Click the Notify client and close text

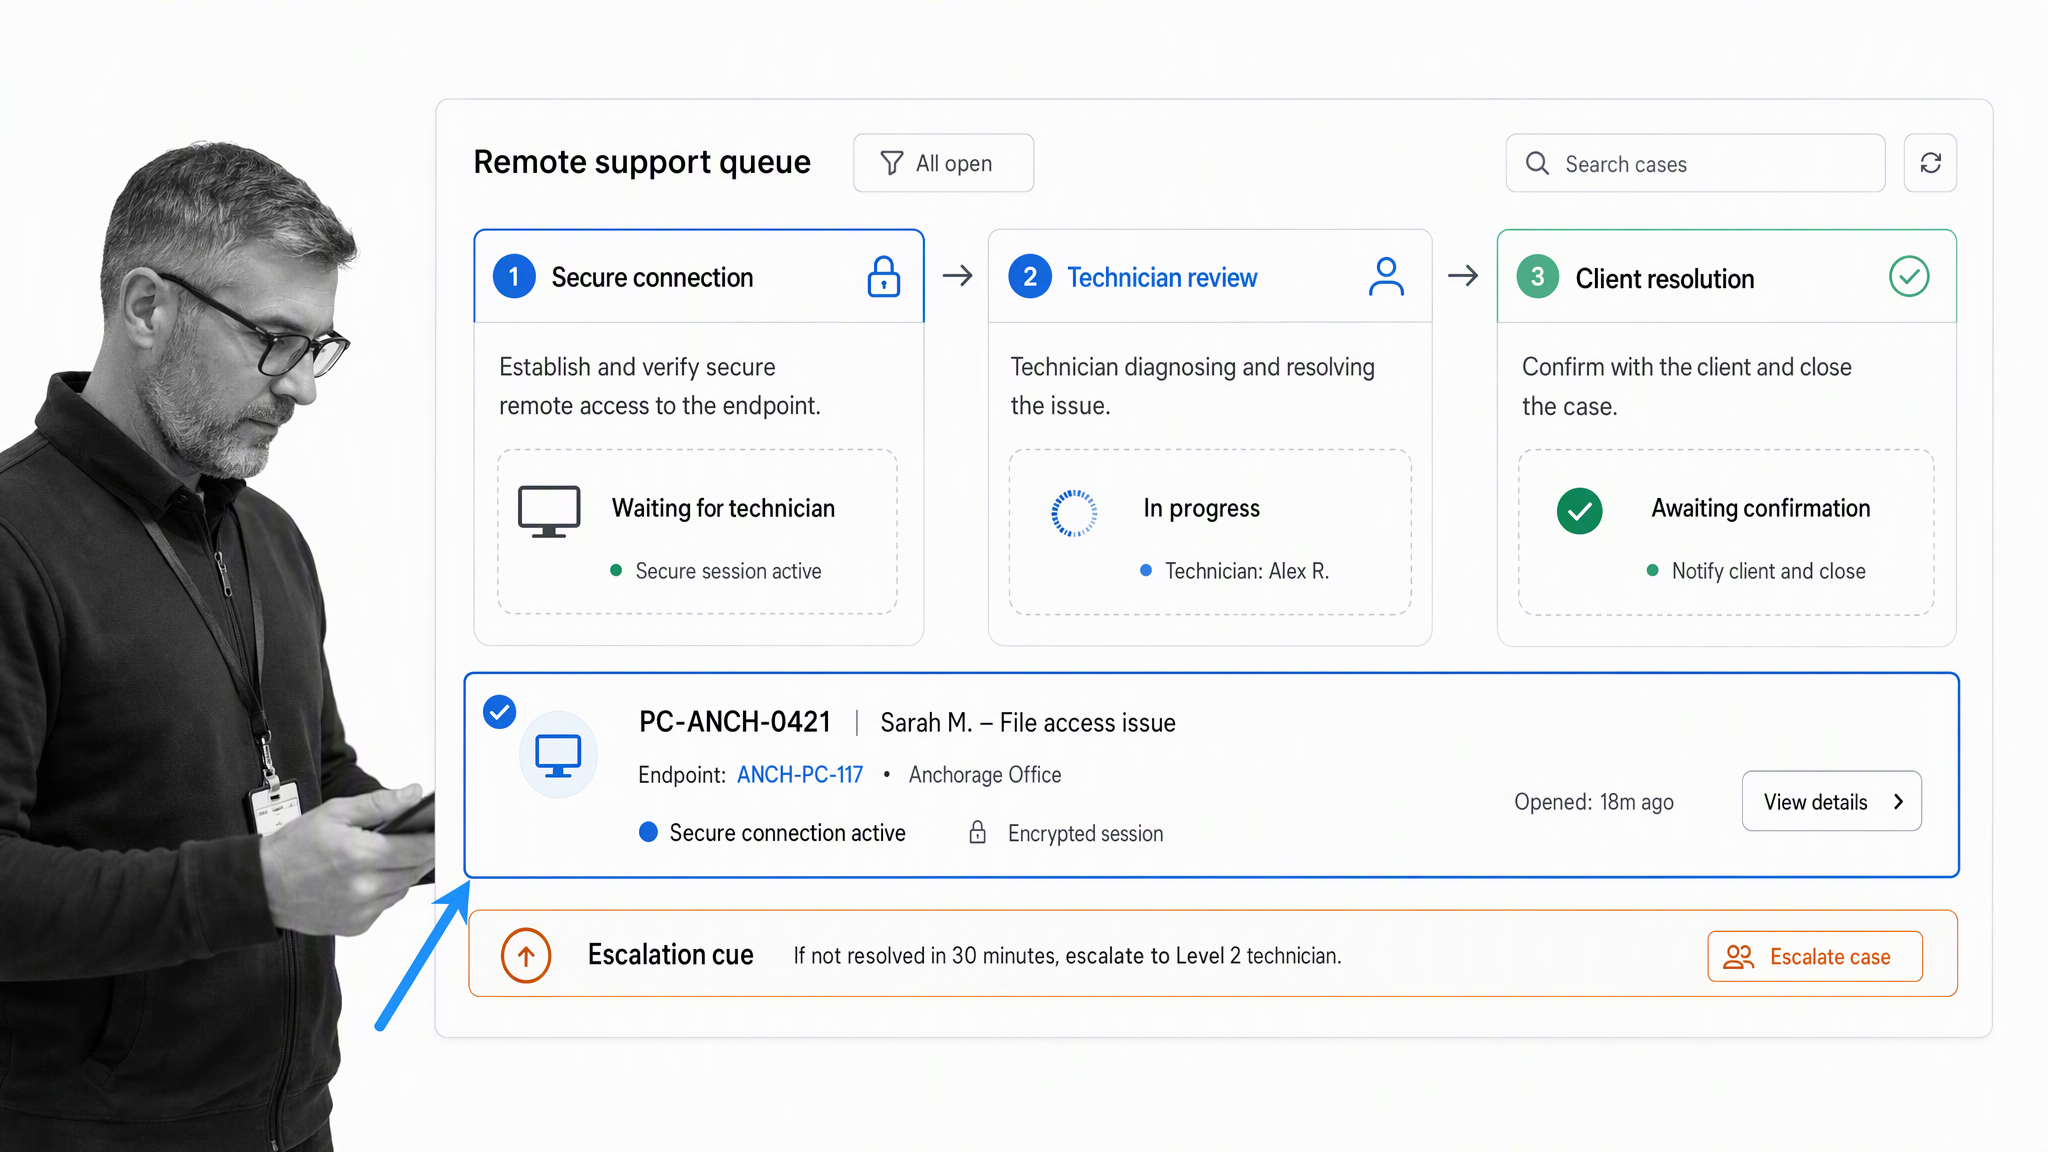coord(1769,571)
